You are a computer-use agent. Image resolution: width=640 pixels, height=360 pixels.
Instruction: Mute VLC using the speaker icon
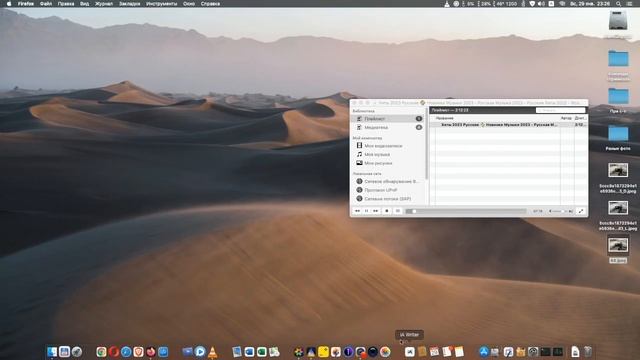pos(550,211)
